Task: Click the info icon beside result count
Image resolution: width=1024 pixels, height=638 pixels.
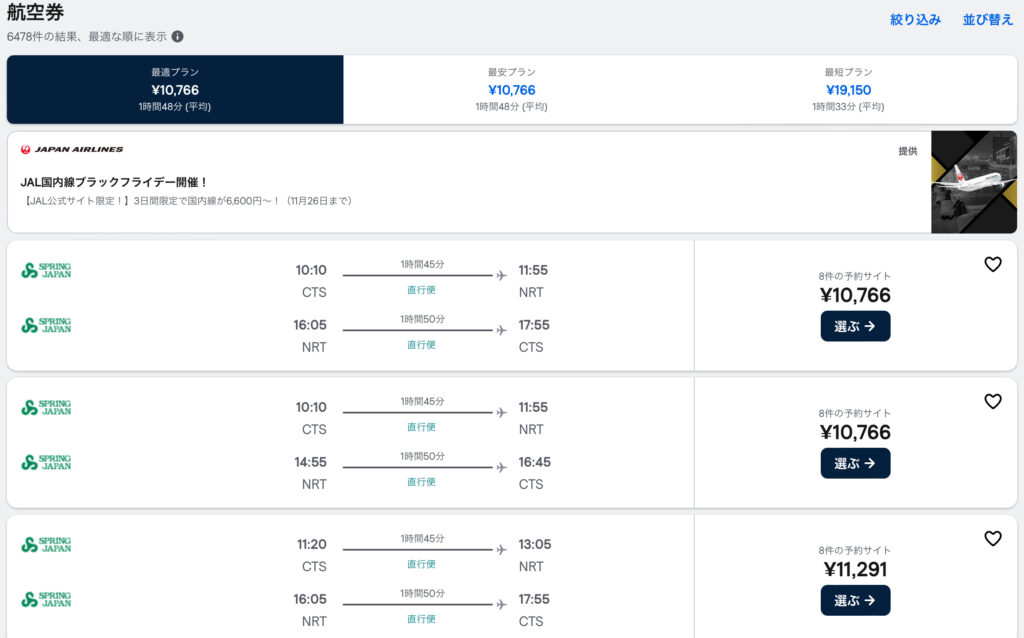Action: pyautogui.click(x=177, y=37)
